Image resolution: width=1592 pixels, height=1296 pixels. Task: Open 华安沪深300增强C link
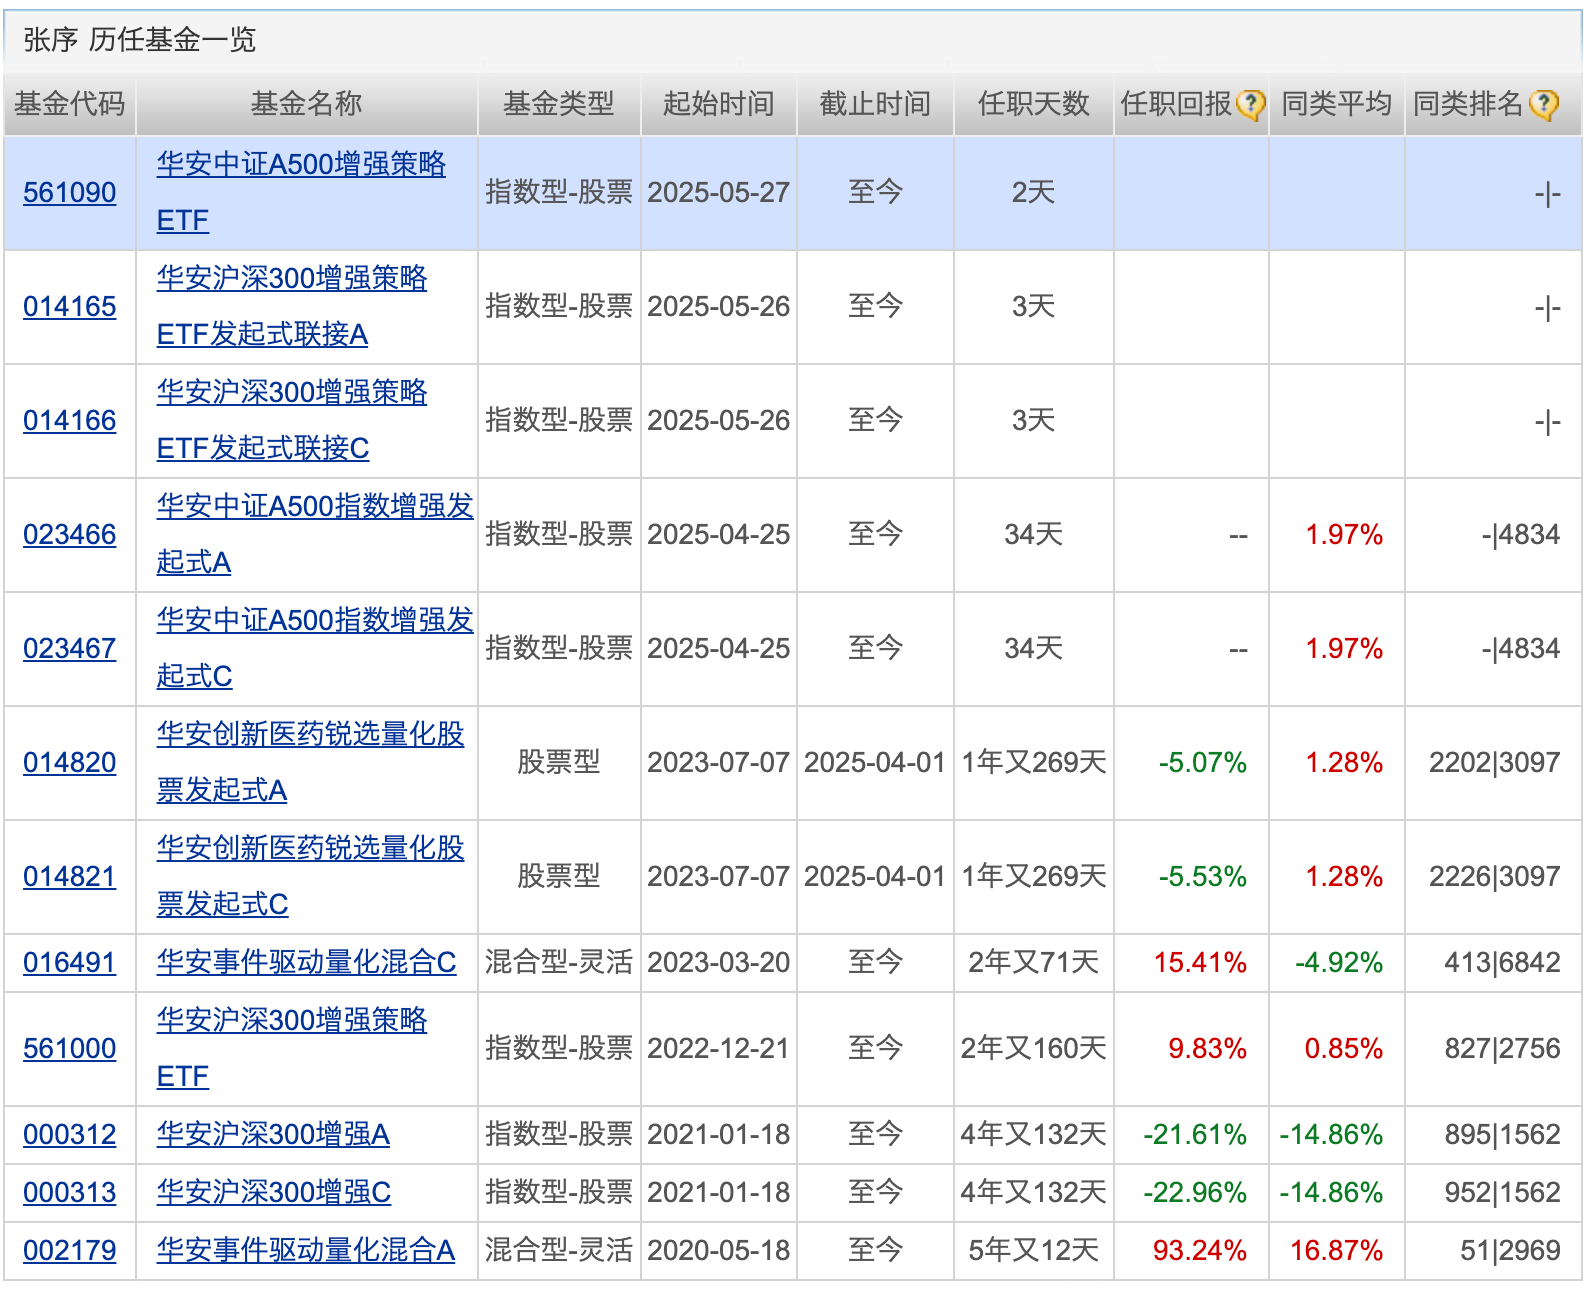pos(274,1193)
